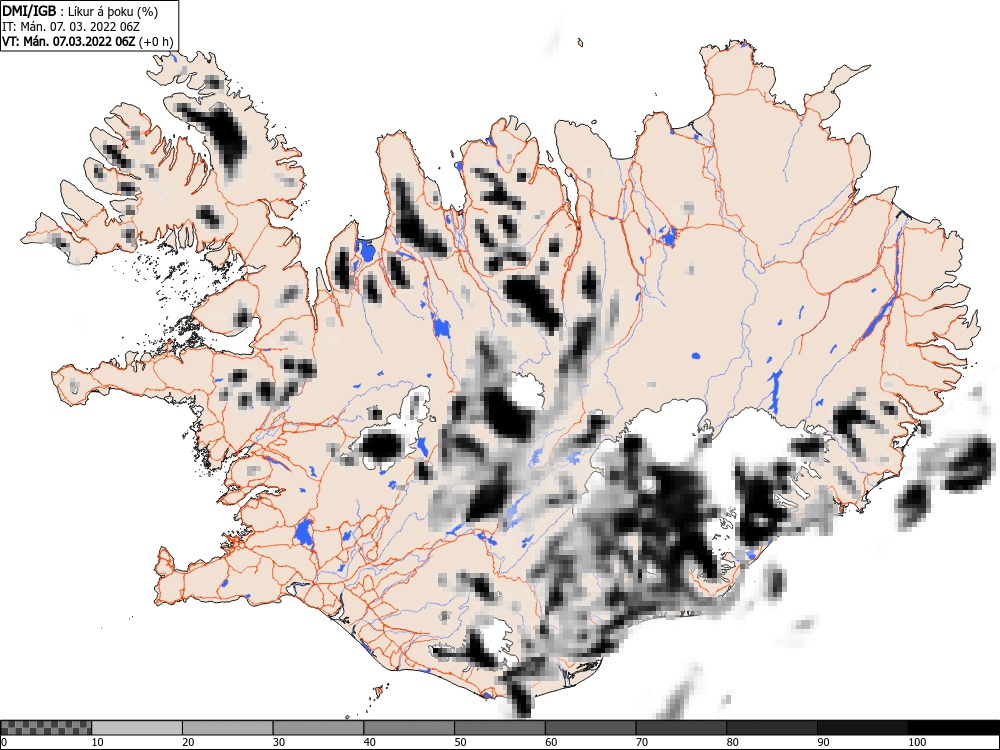Select the 60–70 percent legend swatch

(591, 728)
